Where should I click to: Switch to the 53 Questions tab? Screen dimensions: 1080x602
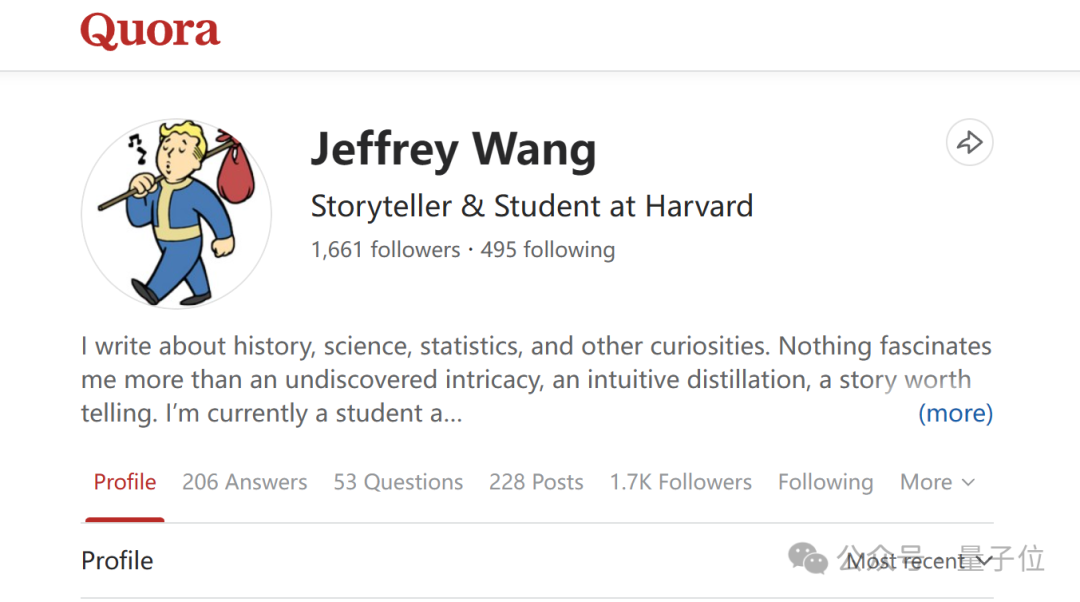398,481
